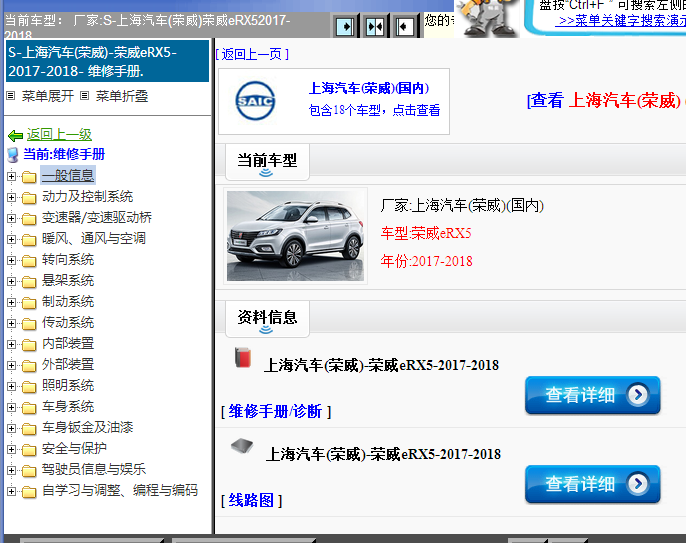686x543 pixels.
Task: Select 车身系统 tree item label
Action: (68, 406)
